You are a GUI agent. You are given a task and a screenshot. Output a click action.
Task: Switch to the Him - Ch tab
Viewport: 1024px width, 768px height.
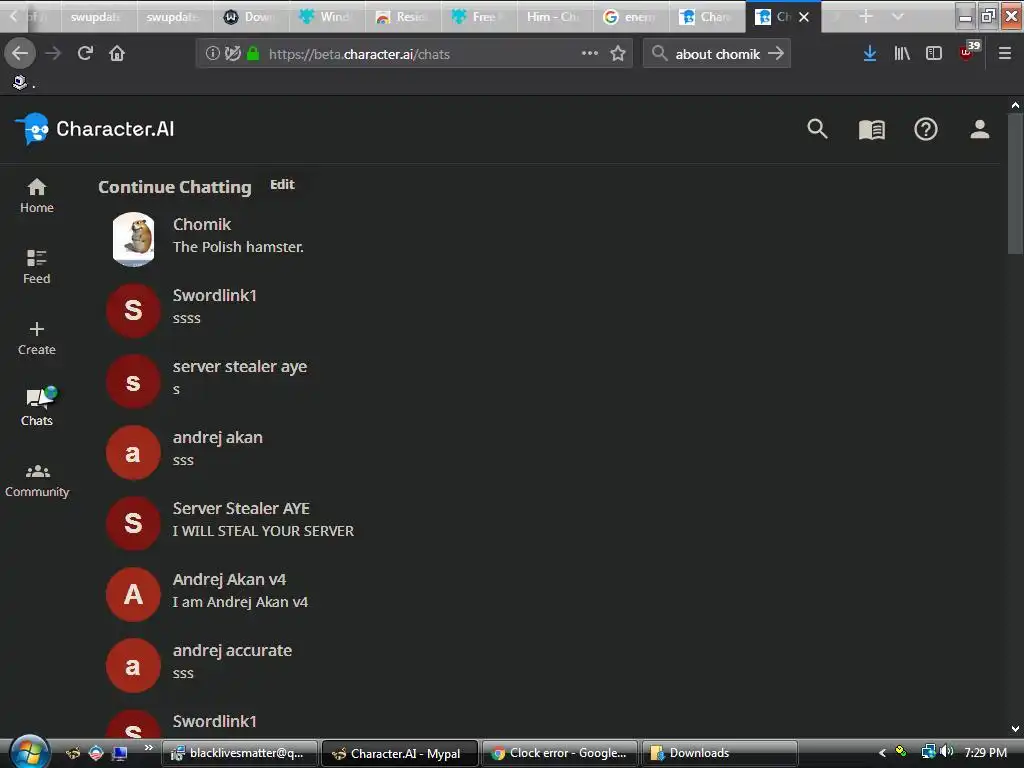coord(554,17)
